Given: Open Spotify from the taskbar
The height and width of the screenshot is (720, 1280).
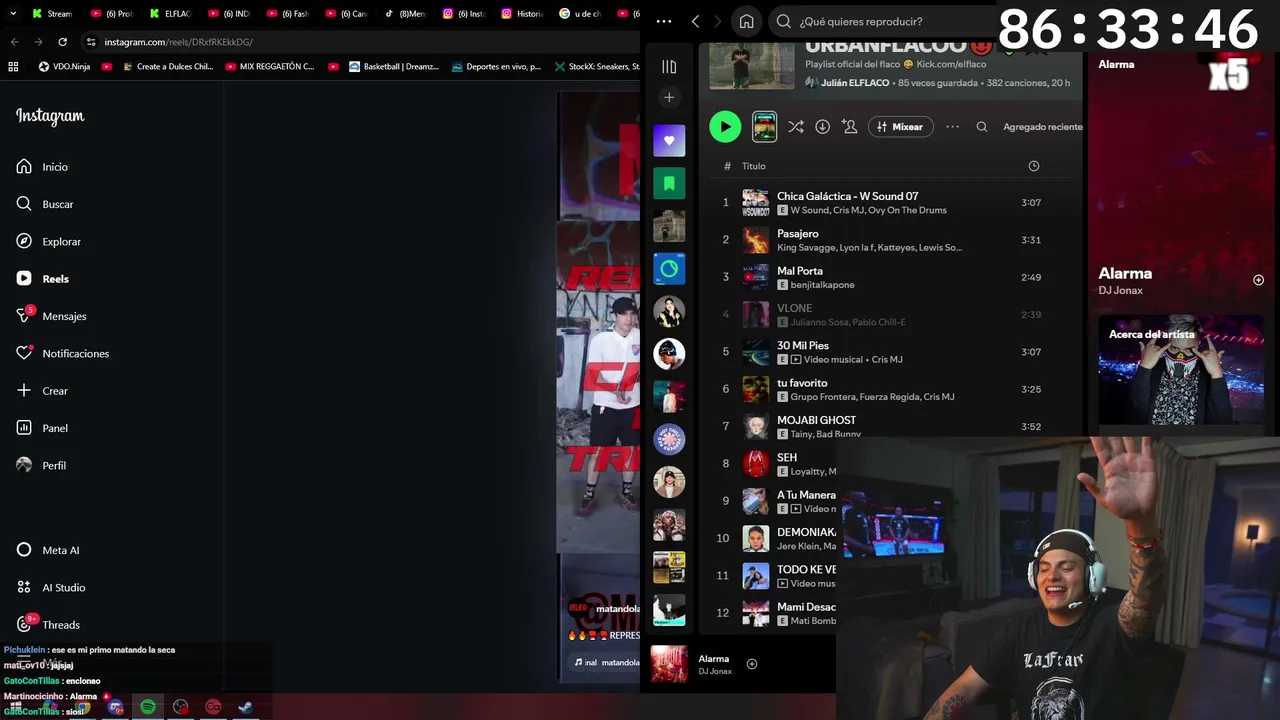Looking at the screenshot, I should pyautogui.click(x=148, y=707).
